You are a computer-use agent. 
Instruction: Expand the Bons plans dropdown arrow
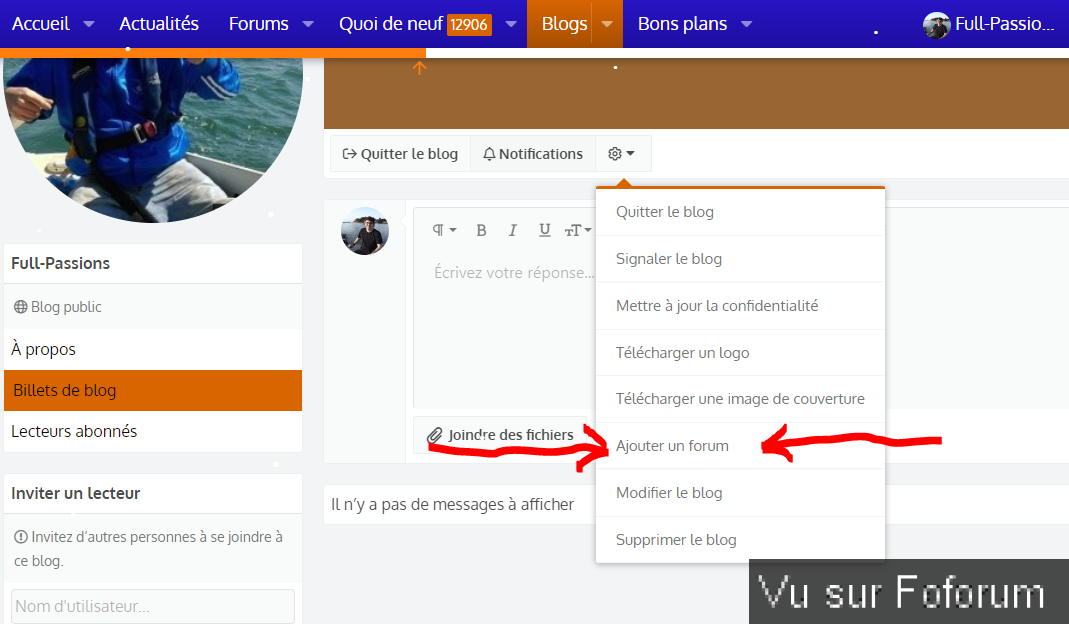click(746, 24)
